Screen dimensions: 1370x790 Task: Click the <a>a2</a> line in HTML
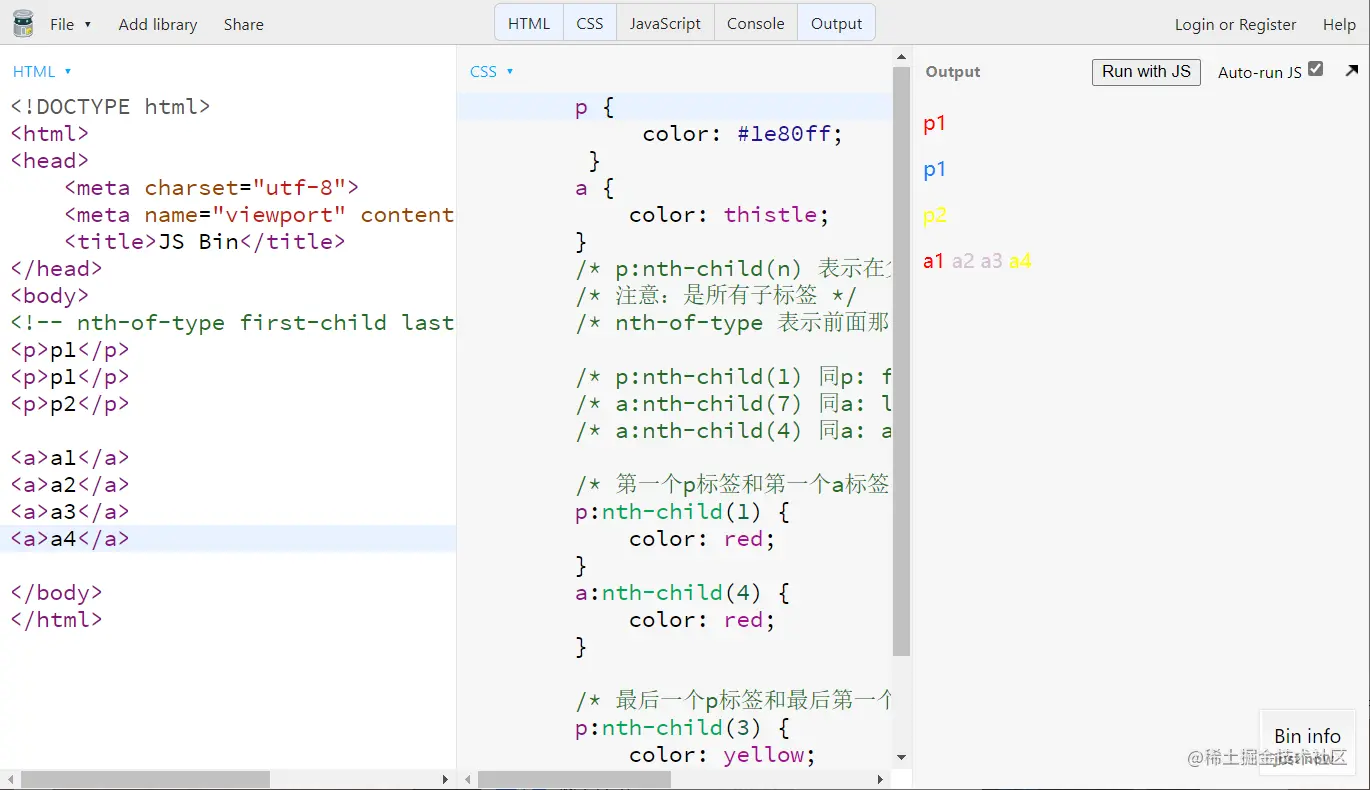tap(70, 485)
